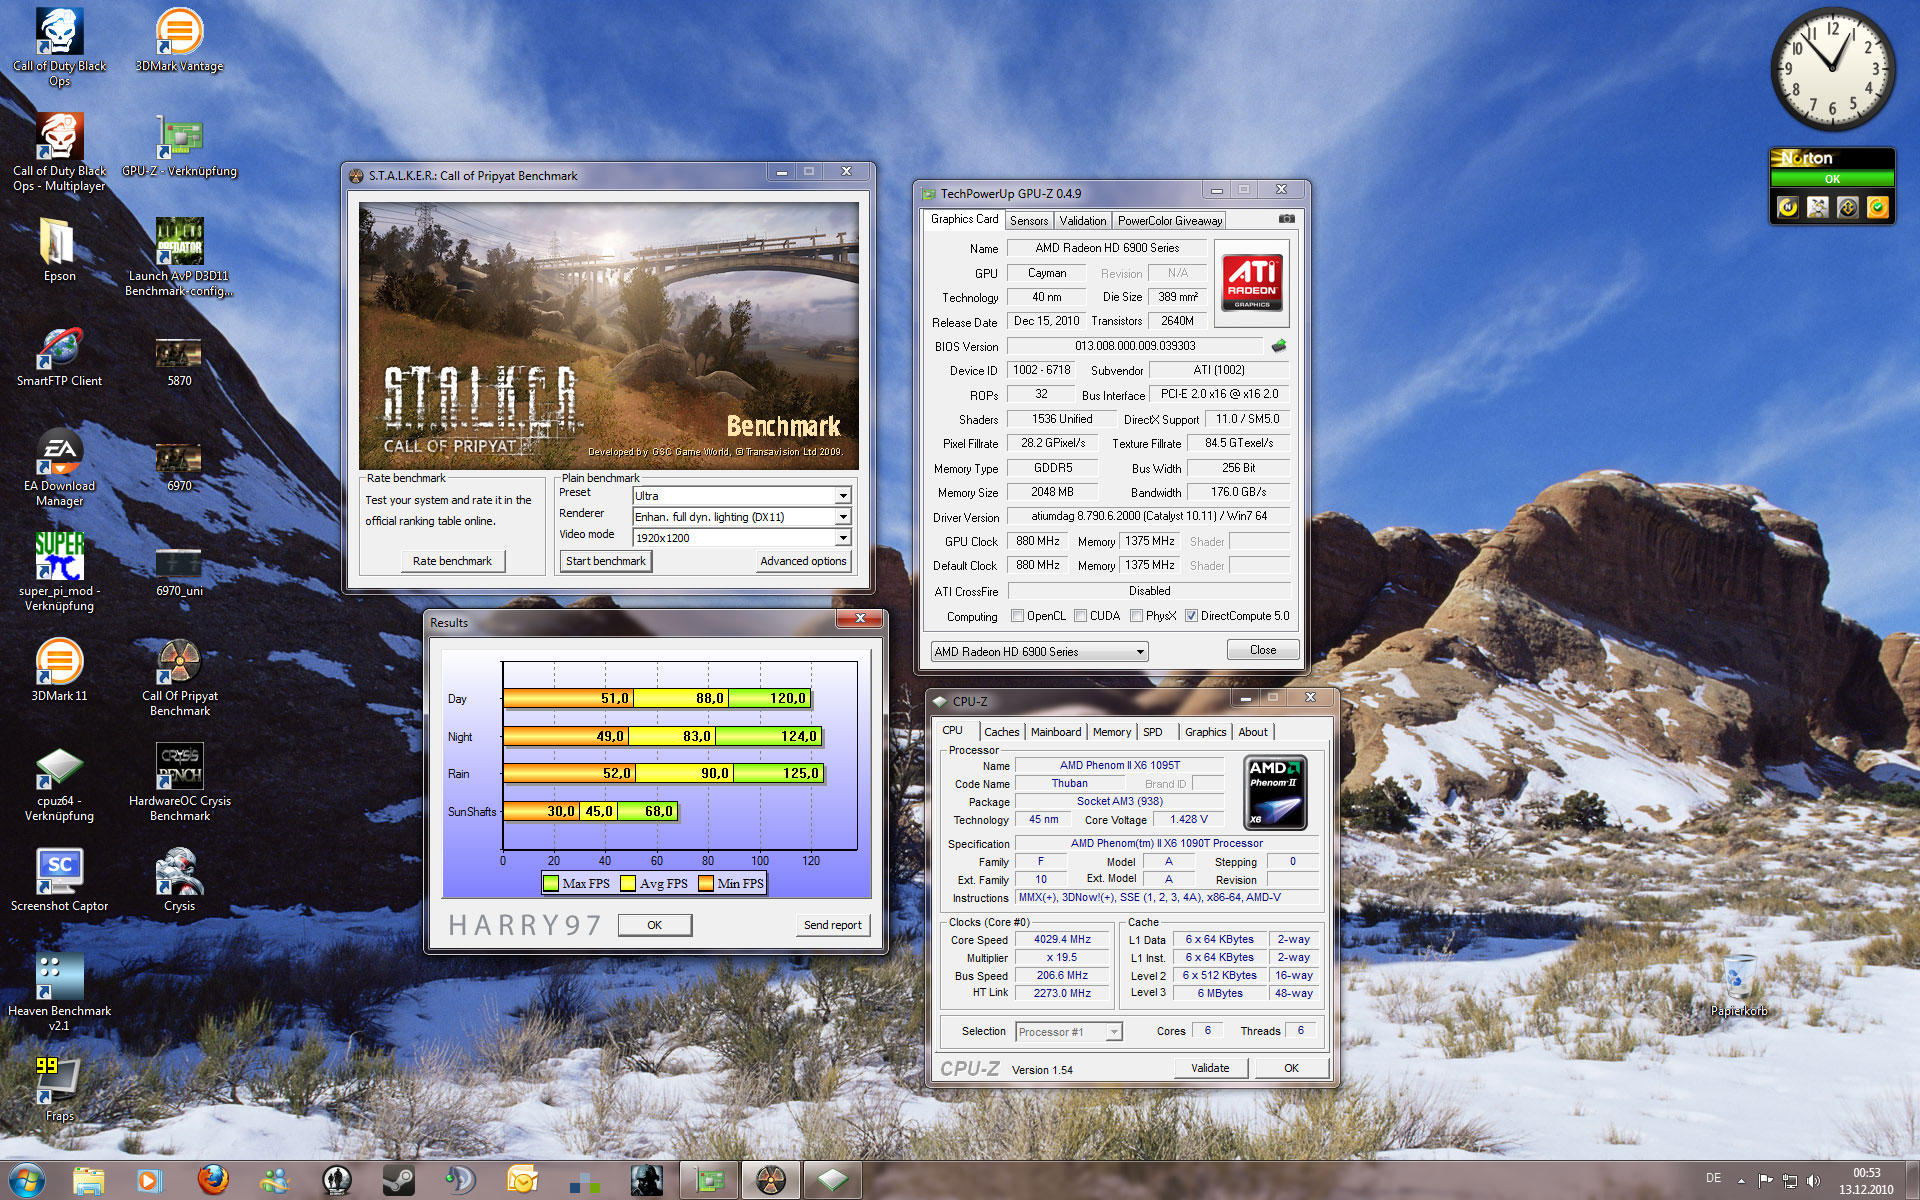1920x1200 pixels.
Task: Expand Video mode 1920x1200 dropdown
Action: click(842, 538)
